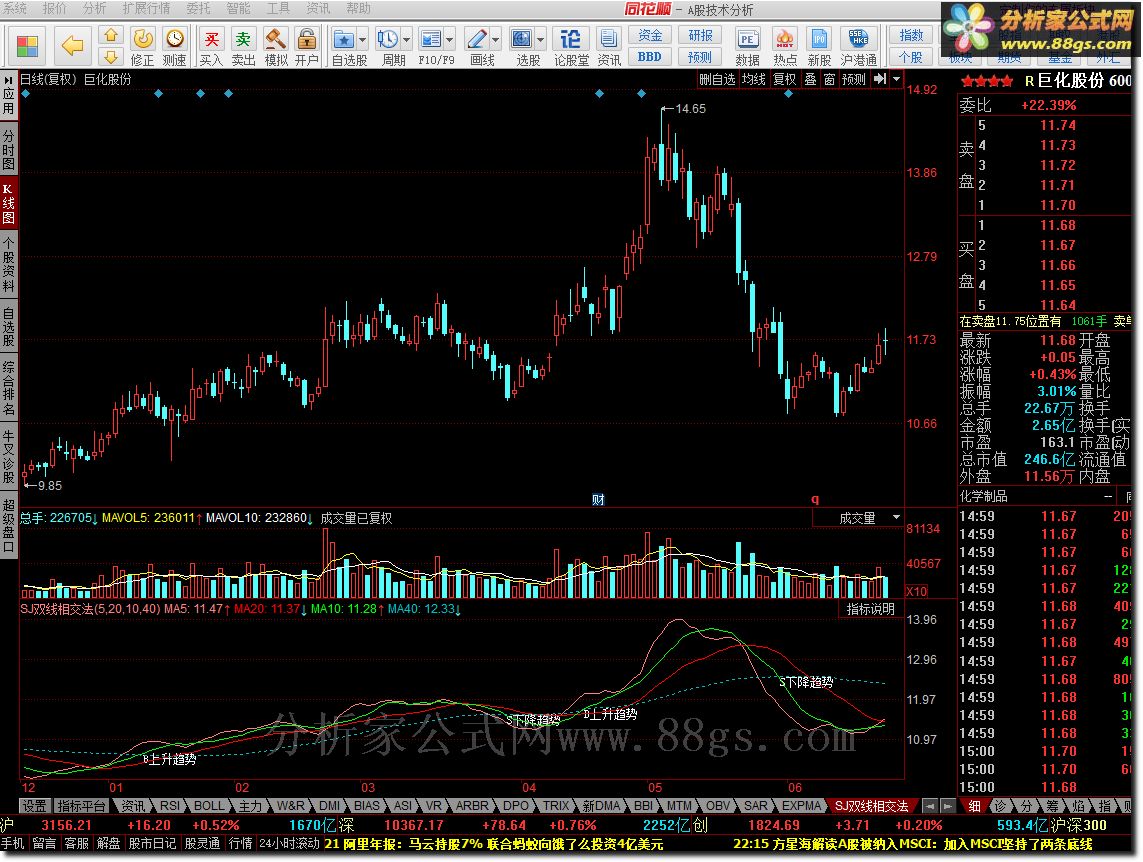Click the yellow down arrow icon
Viewport: 1143px width, 862px height.
coord(110,56)
